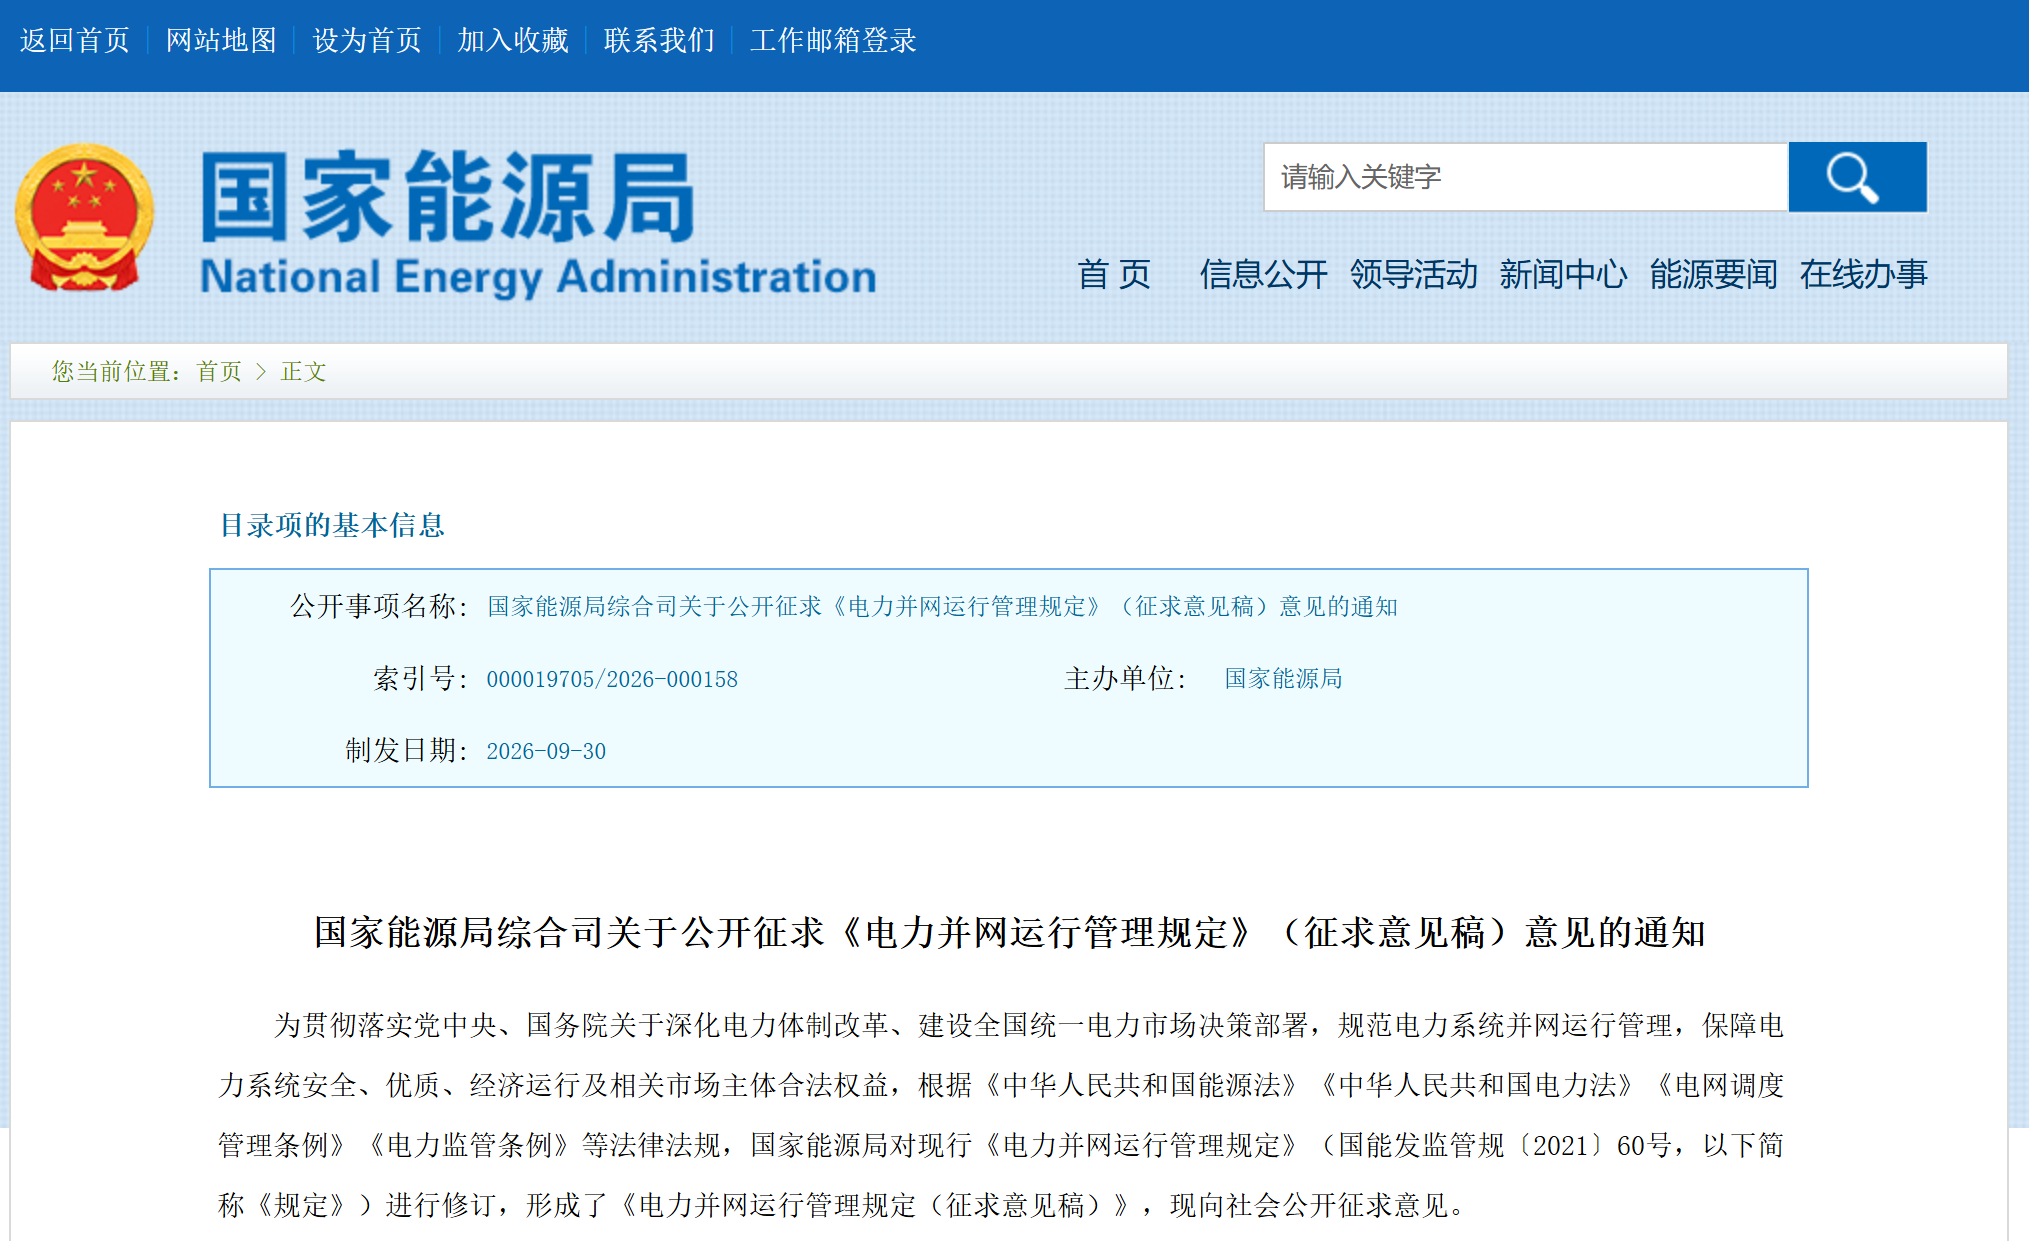
Task: Go to the 首 页 navigation item
Action: (x=1114, y=274)
